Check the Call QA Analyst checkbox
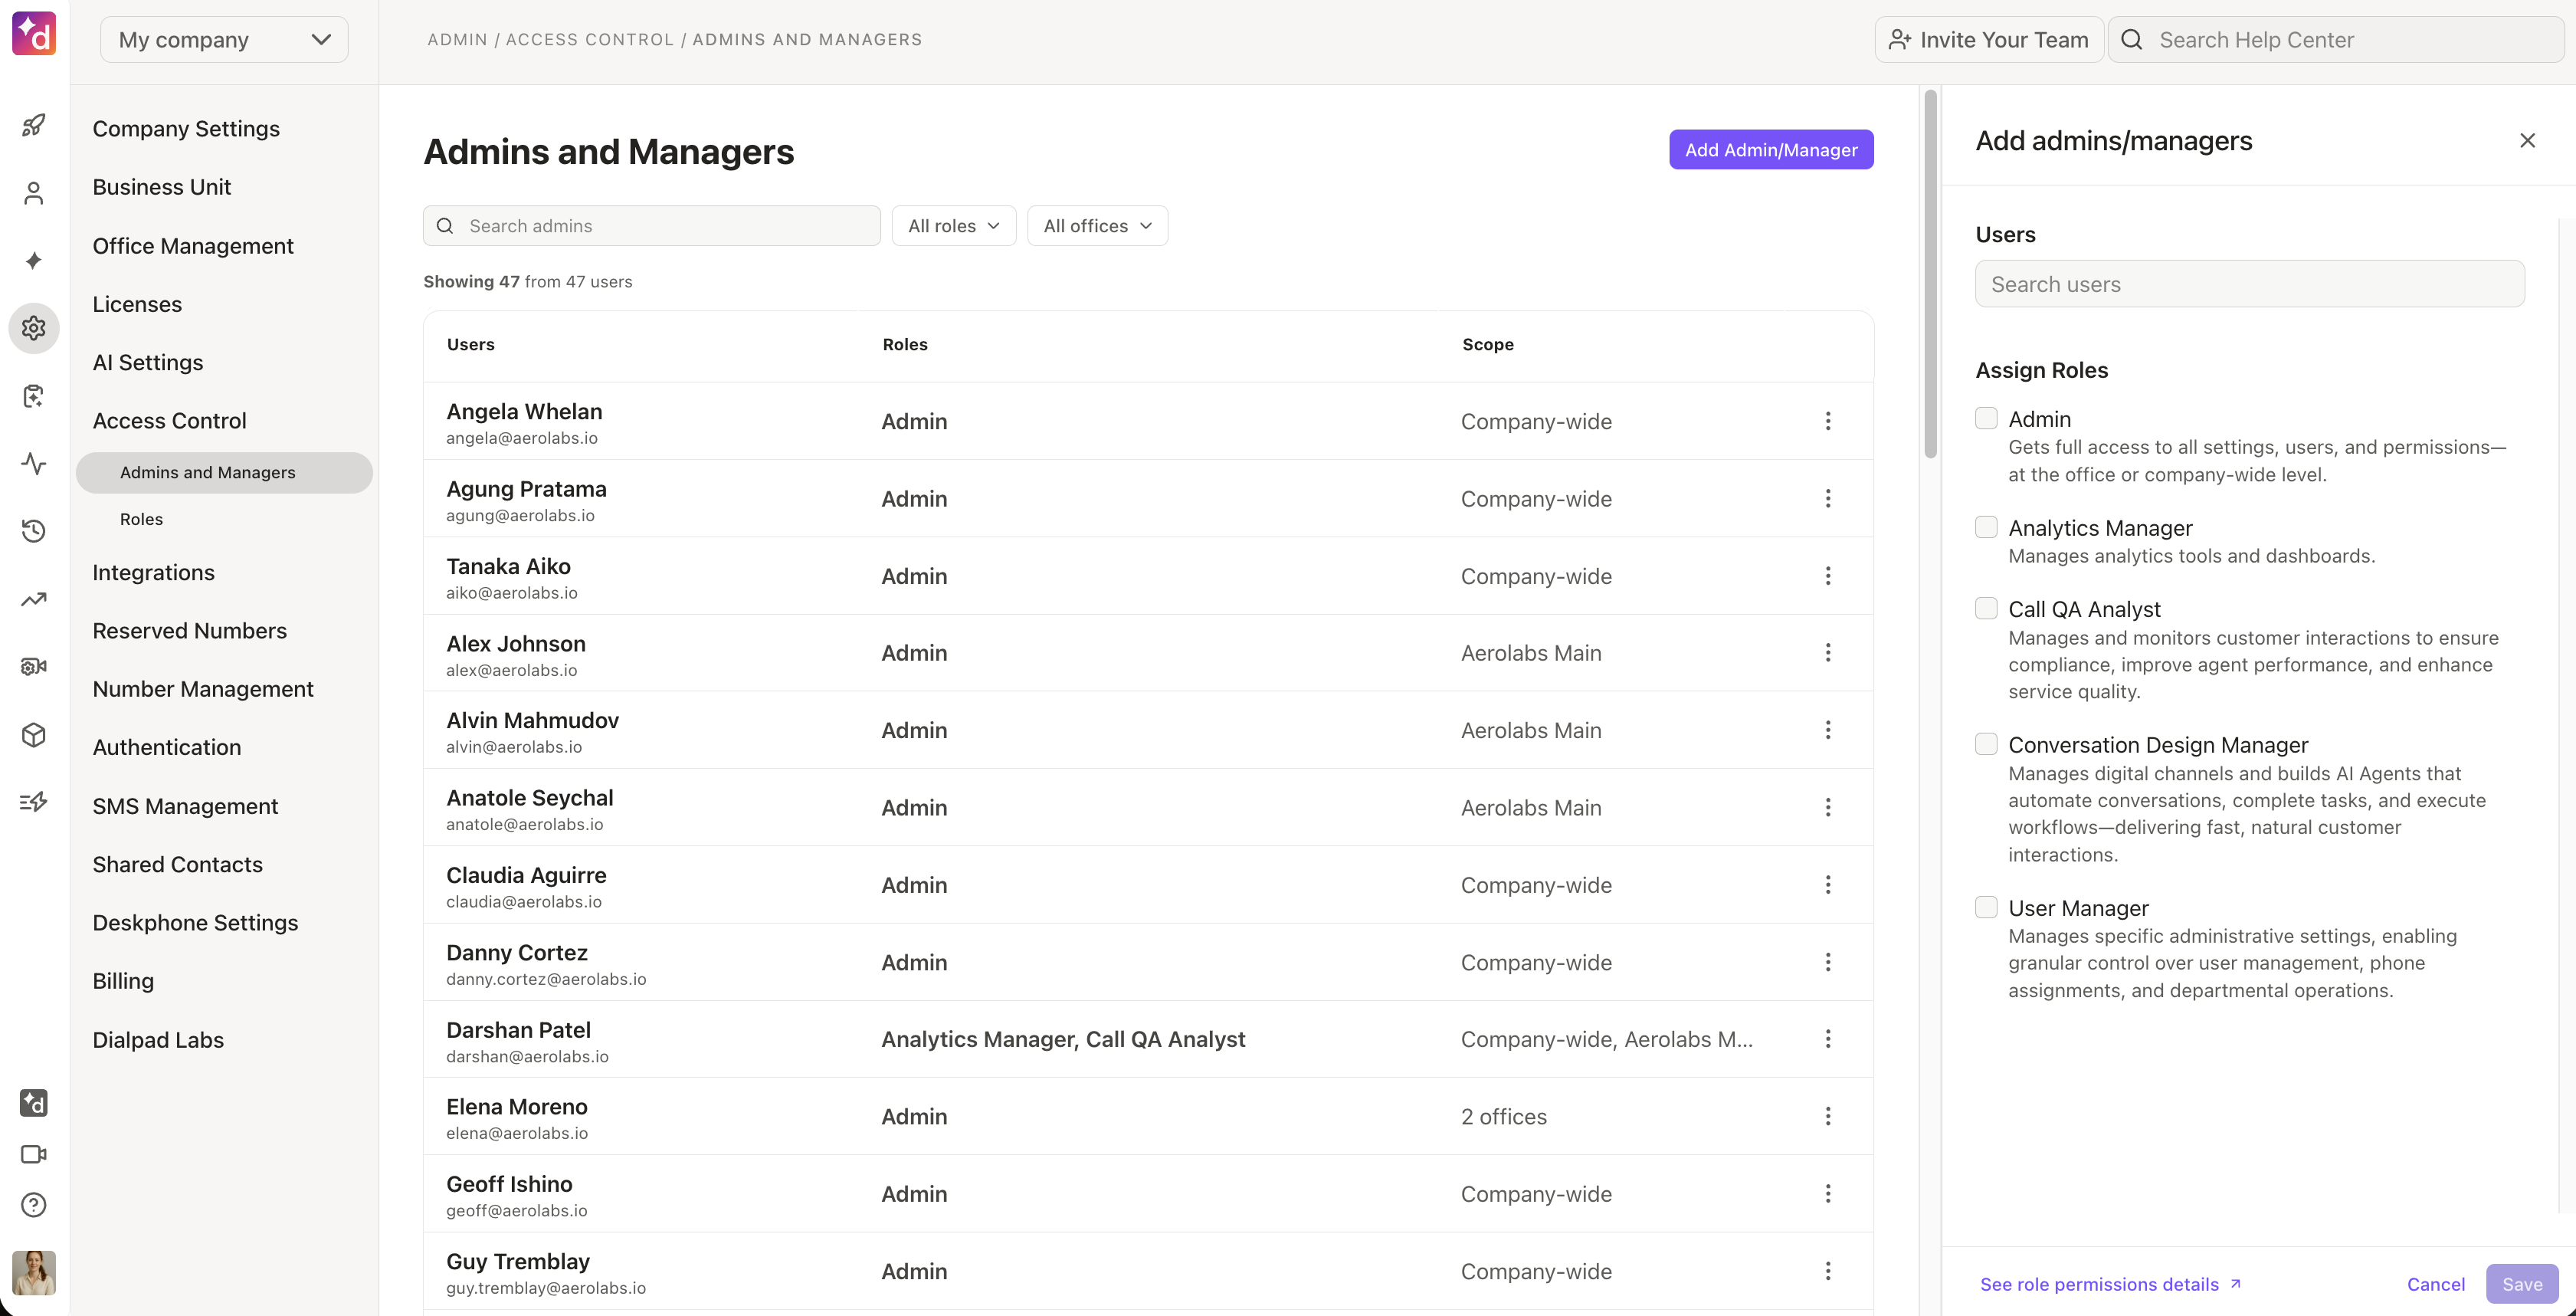The height and width of the screenshot is (1316, 2576). click(x=1986, y=608)
